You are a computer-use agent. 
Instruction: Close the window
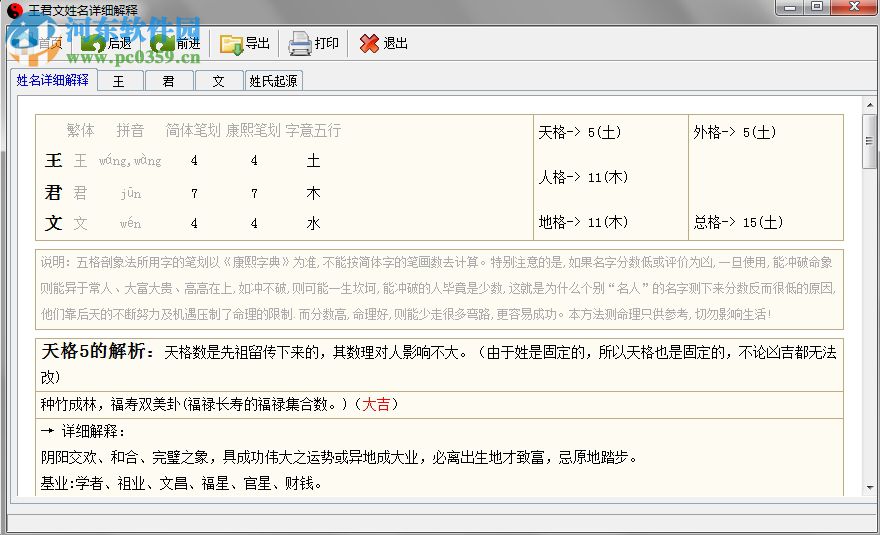click(x=854, y=7)
